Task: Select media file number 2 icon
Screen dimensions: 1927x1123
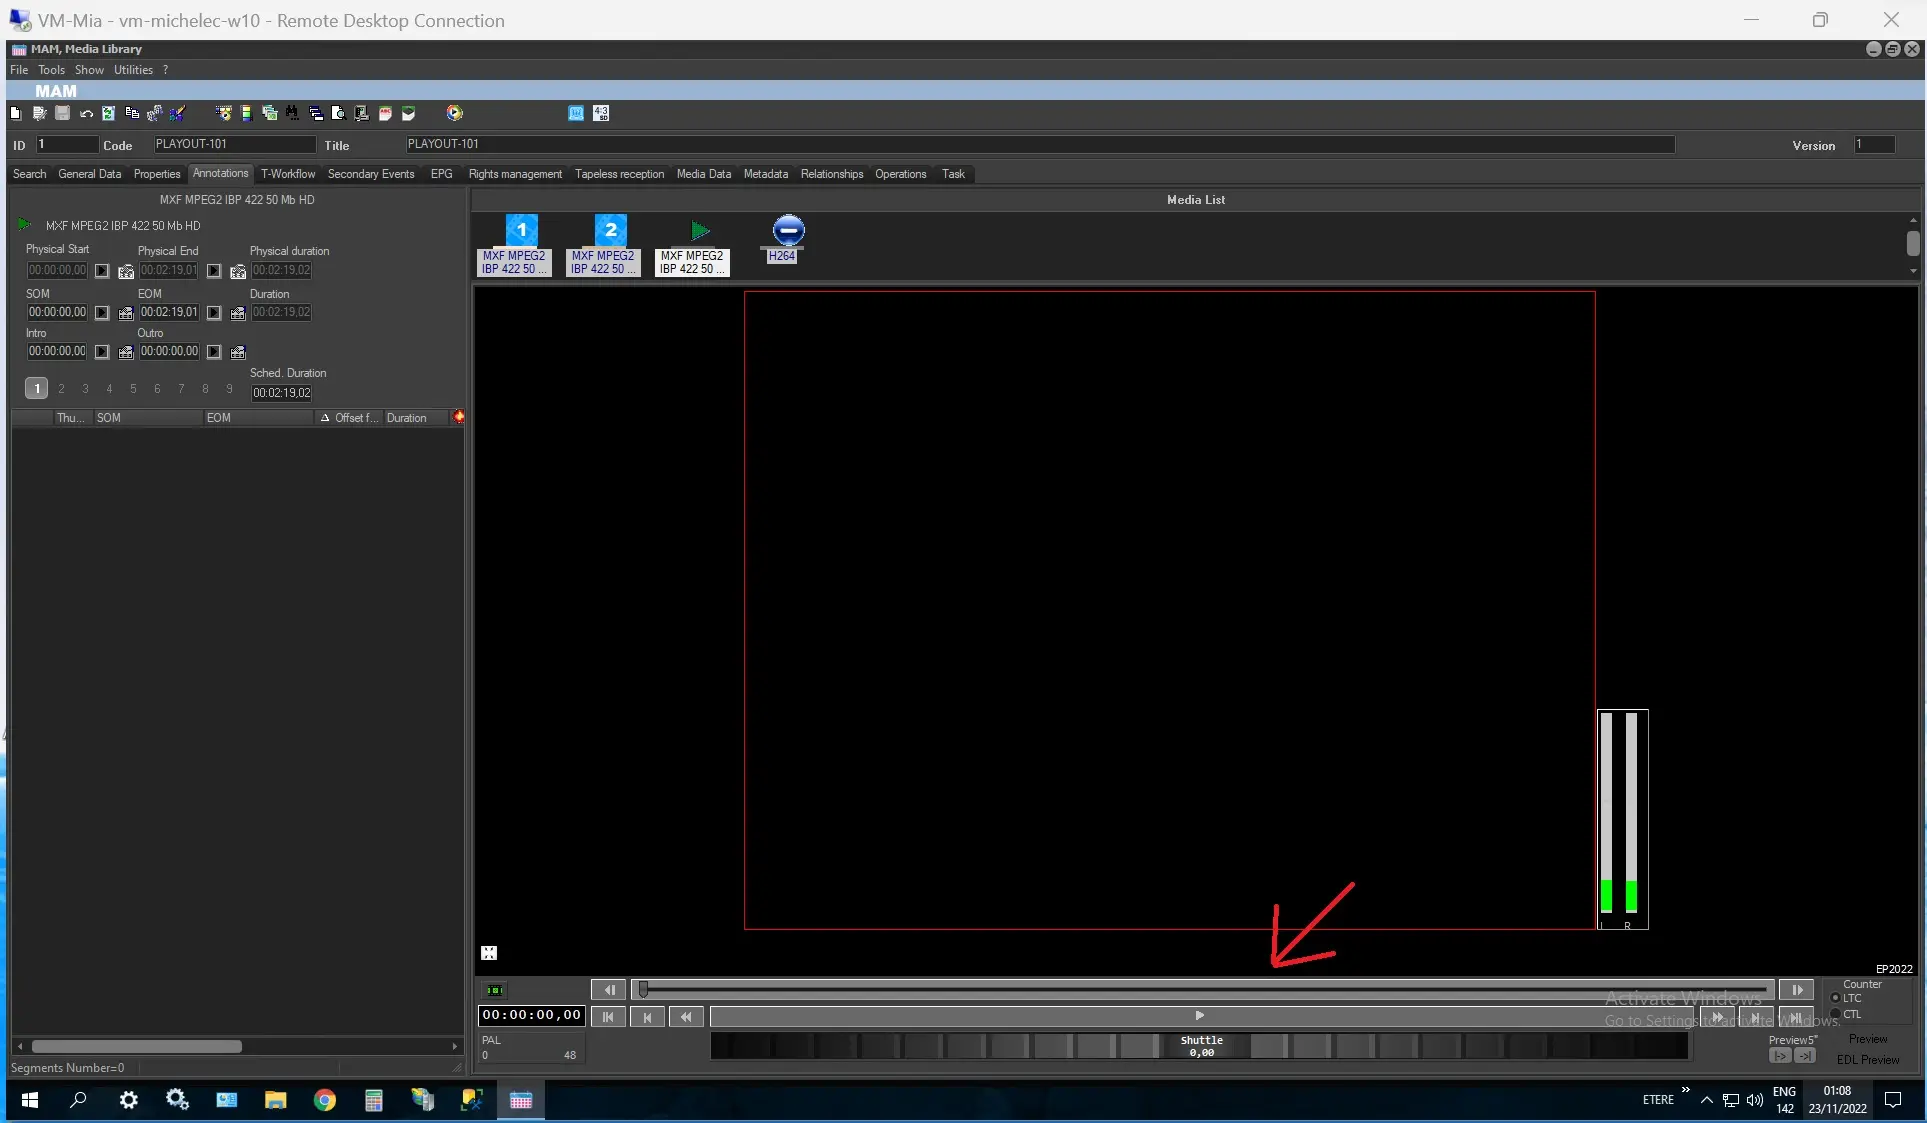Action: coord(610,231)
